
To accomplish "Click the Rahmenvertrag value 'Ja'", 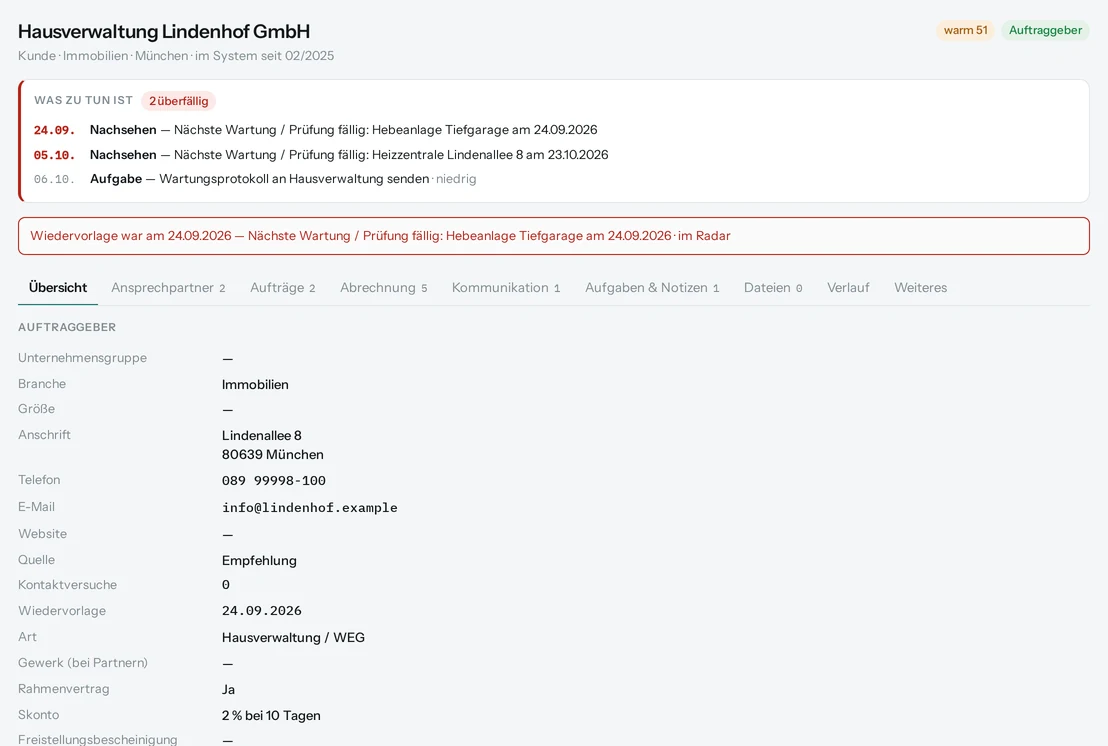I will pos(228,689).
